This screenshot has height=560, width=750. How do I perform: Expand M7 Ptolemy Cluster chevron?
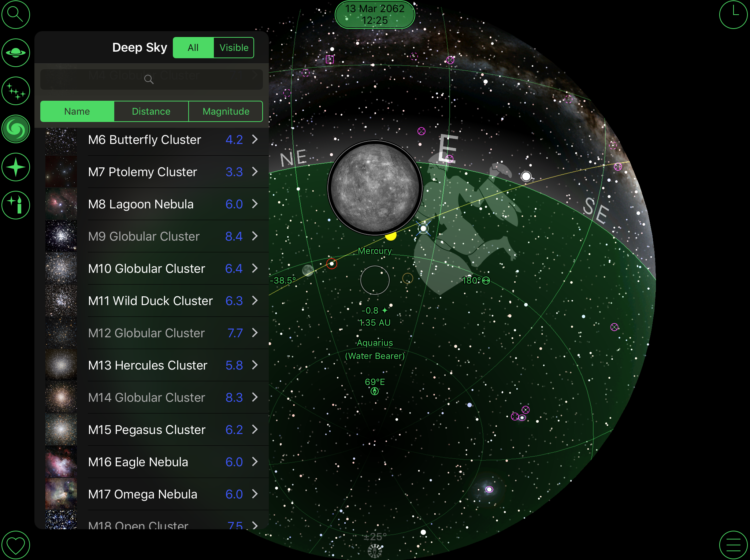pyautogui.click(x=255, y=172)
